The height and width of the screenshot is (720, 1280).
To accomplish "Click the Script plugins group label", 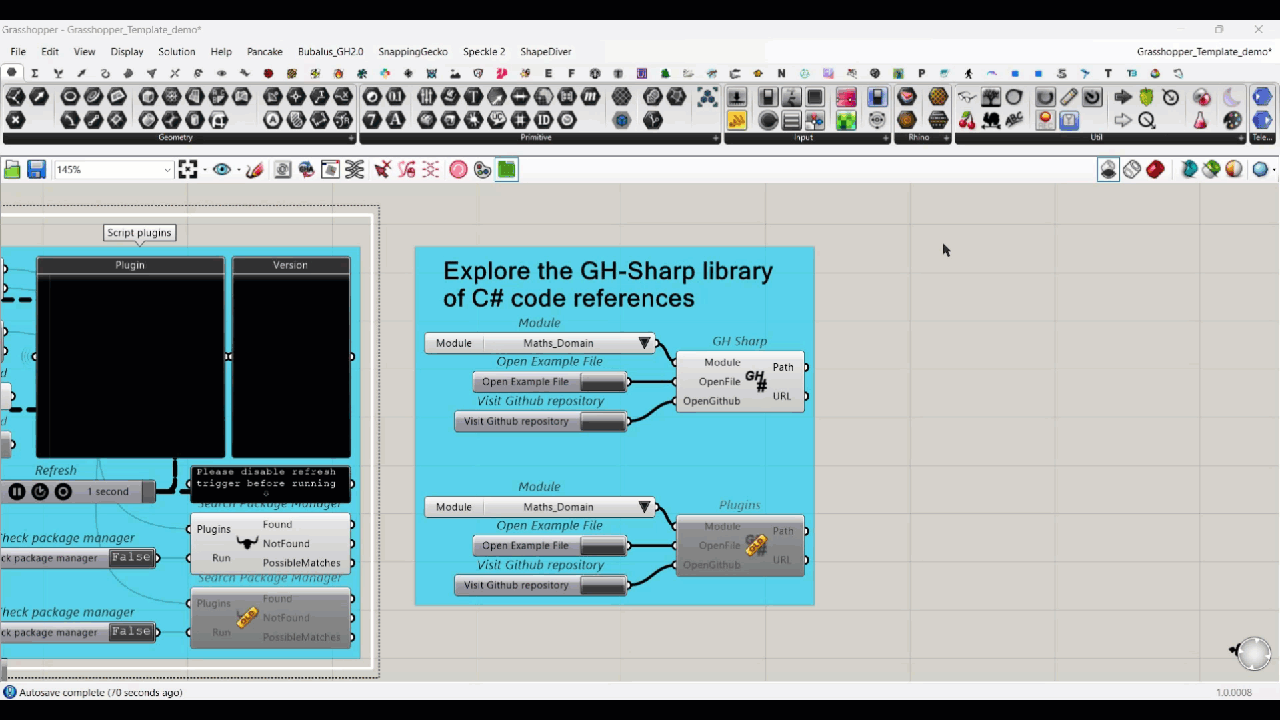I will coord(140,233).
